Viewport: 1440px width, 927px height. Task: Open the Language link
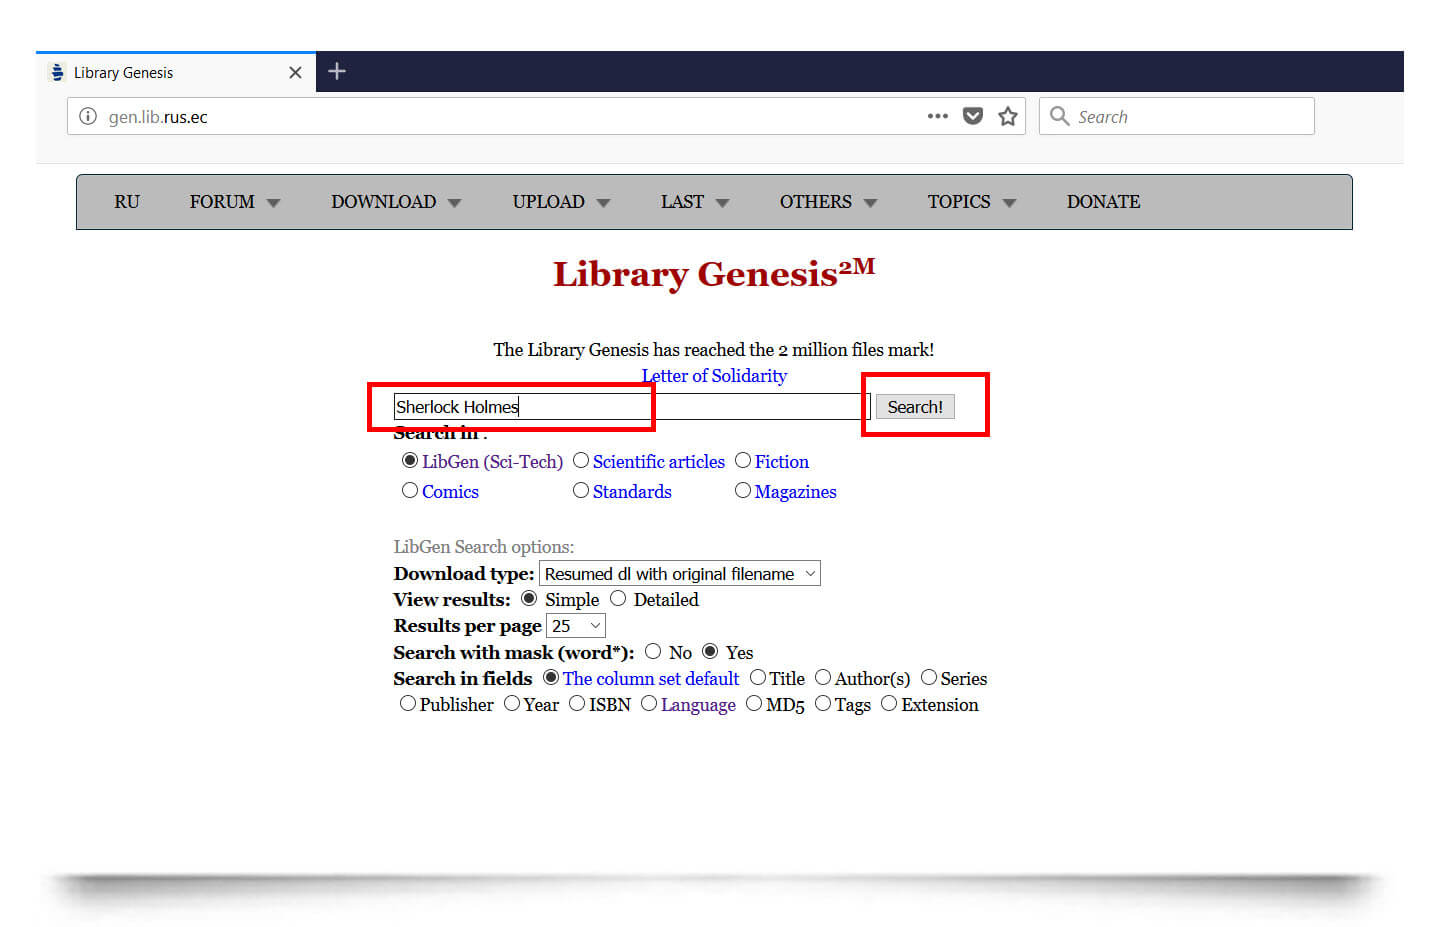pyautogui.click(x=698, y=705)
